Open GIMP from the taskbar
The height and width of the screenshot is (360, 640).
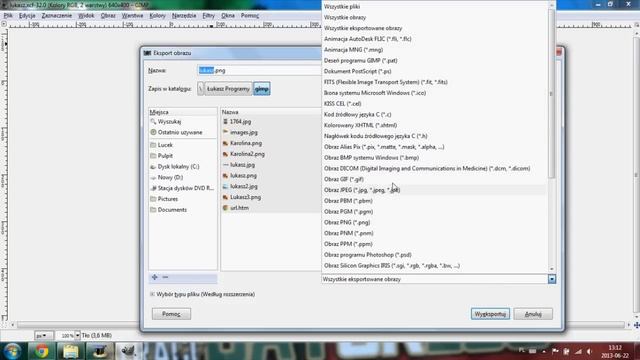click(x=128, y=351)
